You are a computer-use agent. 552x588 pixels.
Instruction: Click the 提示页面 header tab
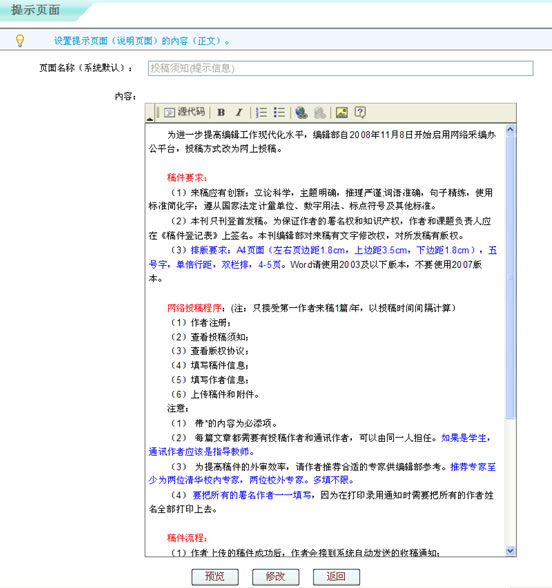click(36, 10)
